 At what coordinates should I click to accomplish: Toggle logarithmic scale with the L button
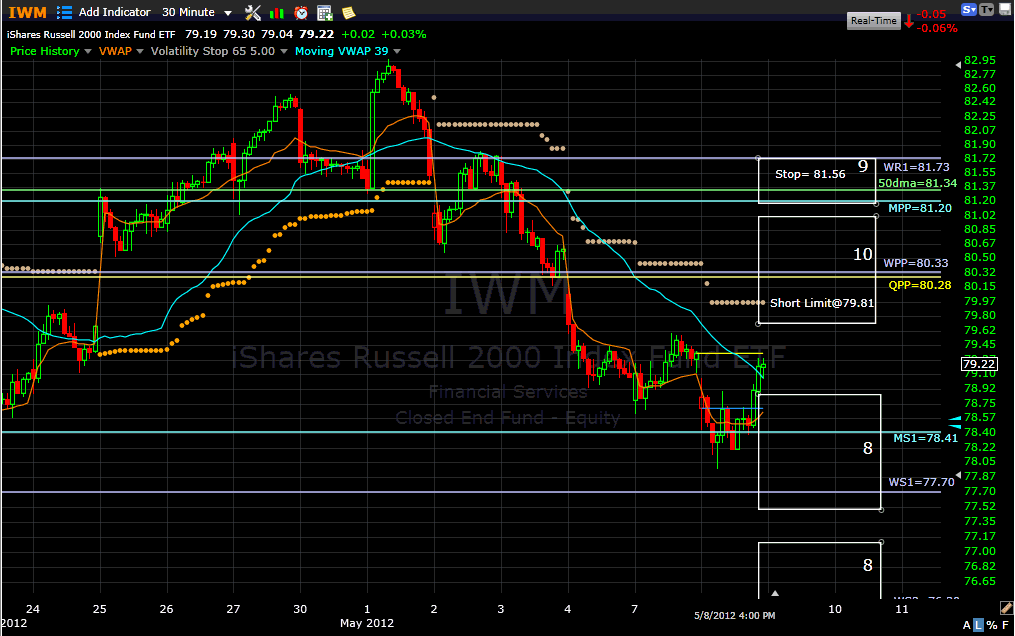click(x=978, y=625)
